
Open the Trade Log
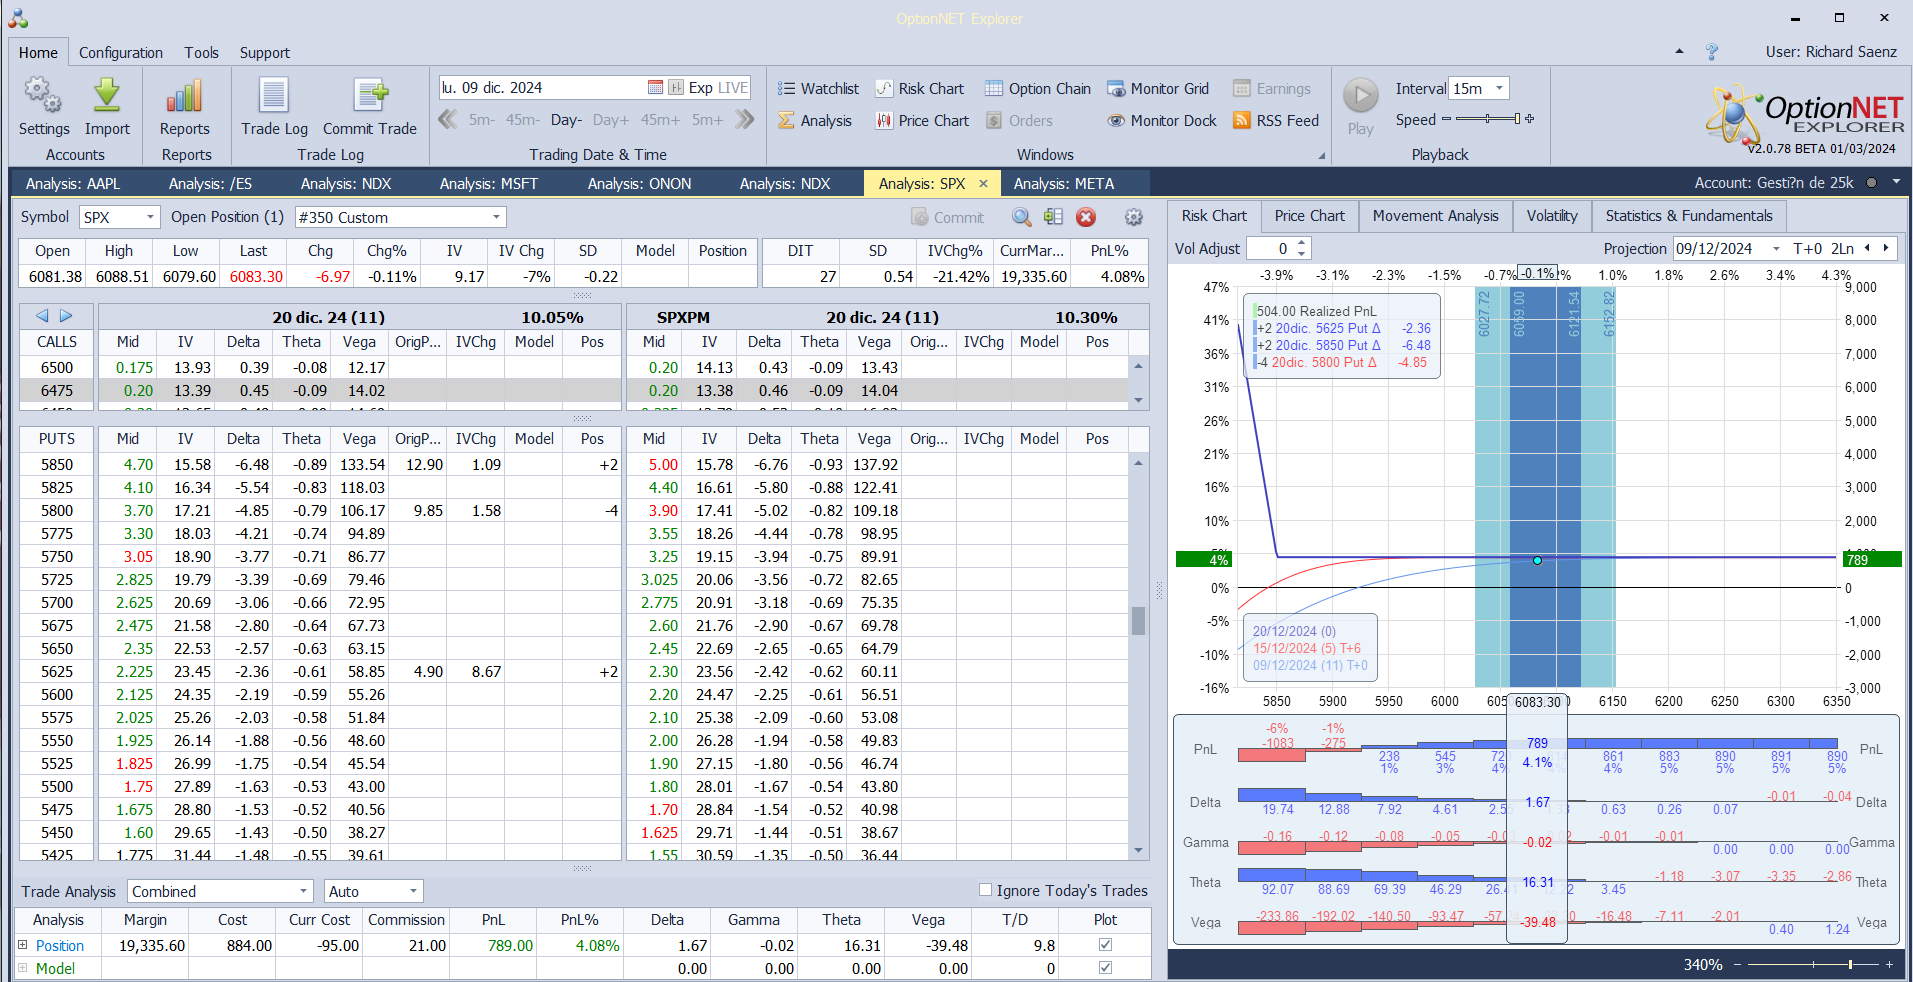pyautogui.click(x=274, y=106)
